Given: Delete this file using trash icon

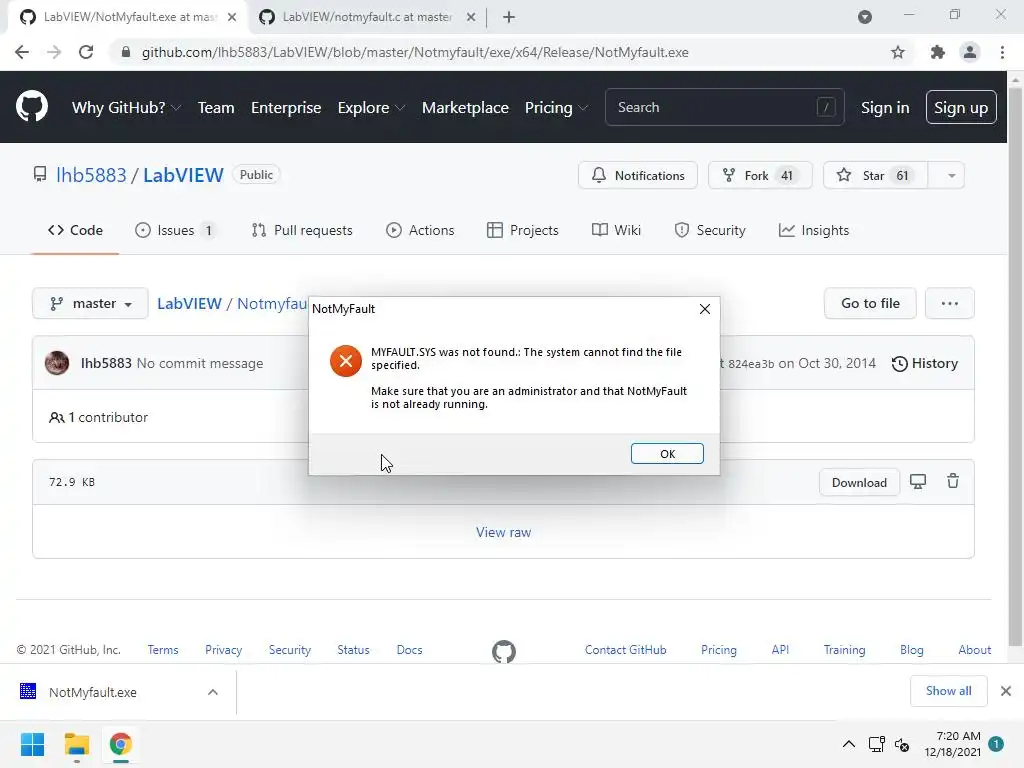Looking at the screenshot, I should tap(953, 481).
